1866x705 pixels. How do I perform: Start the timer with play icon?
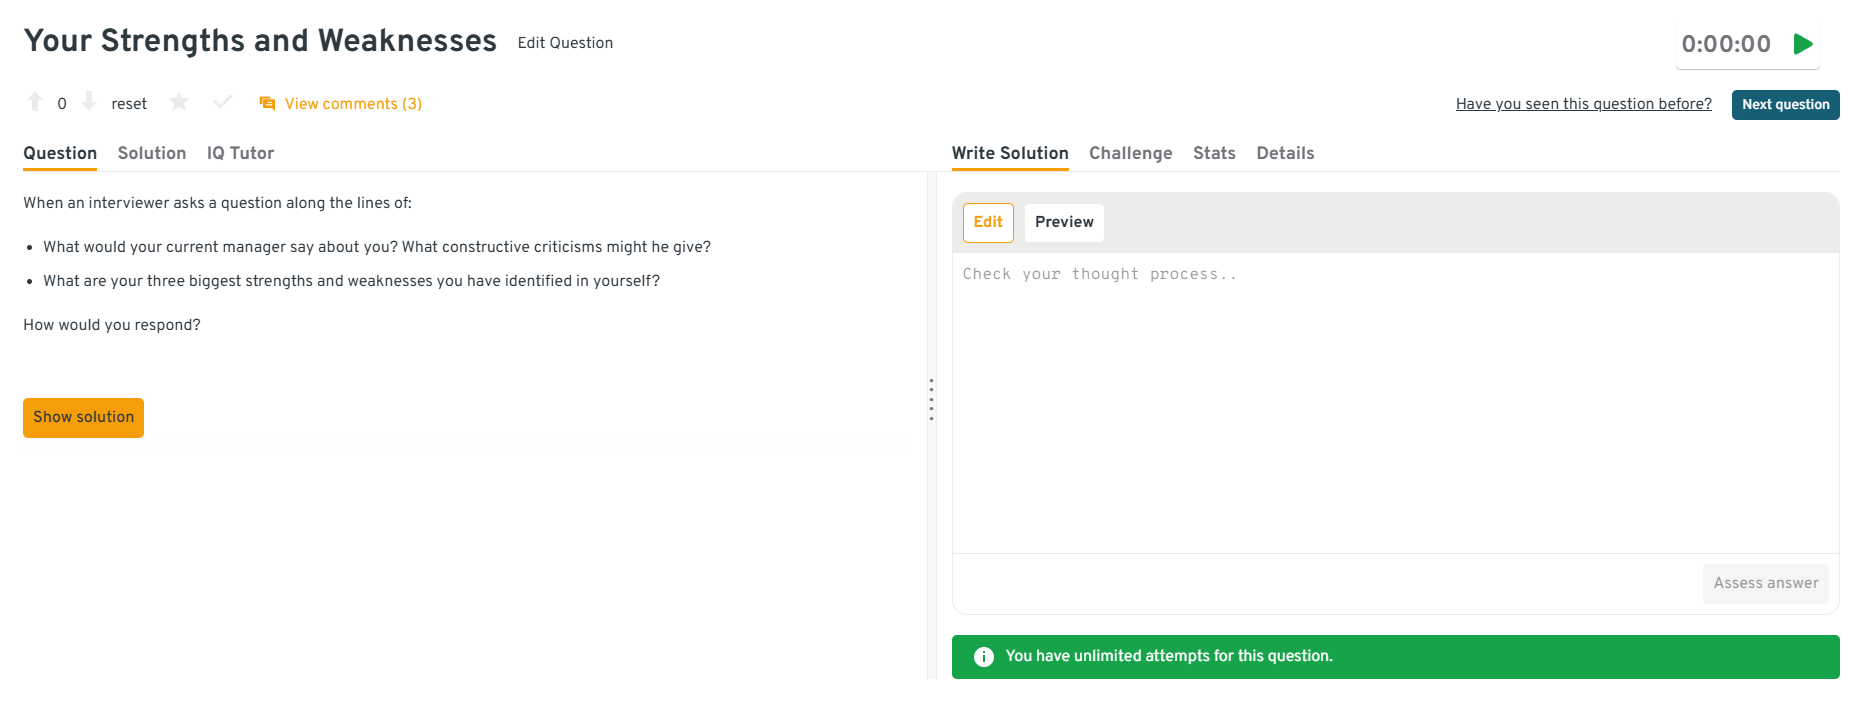pyautogui.click(x=1803, y=44)
